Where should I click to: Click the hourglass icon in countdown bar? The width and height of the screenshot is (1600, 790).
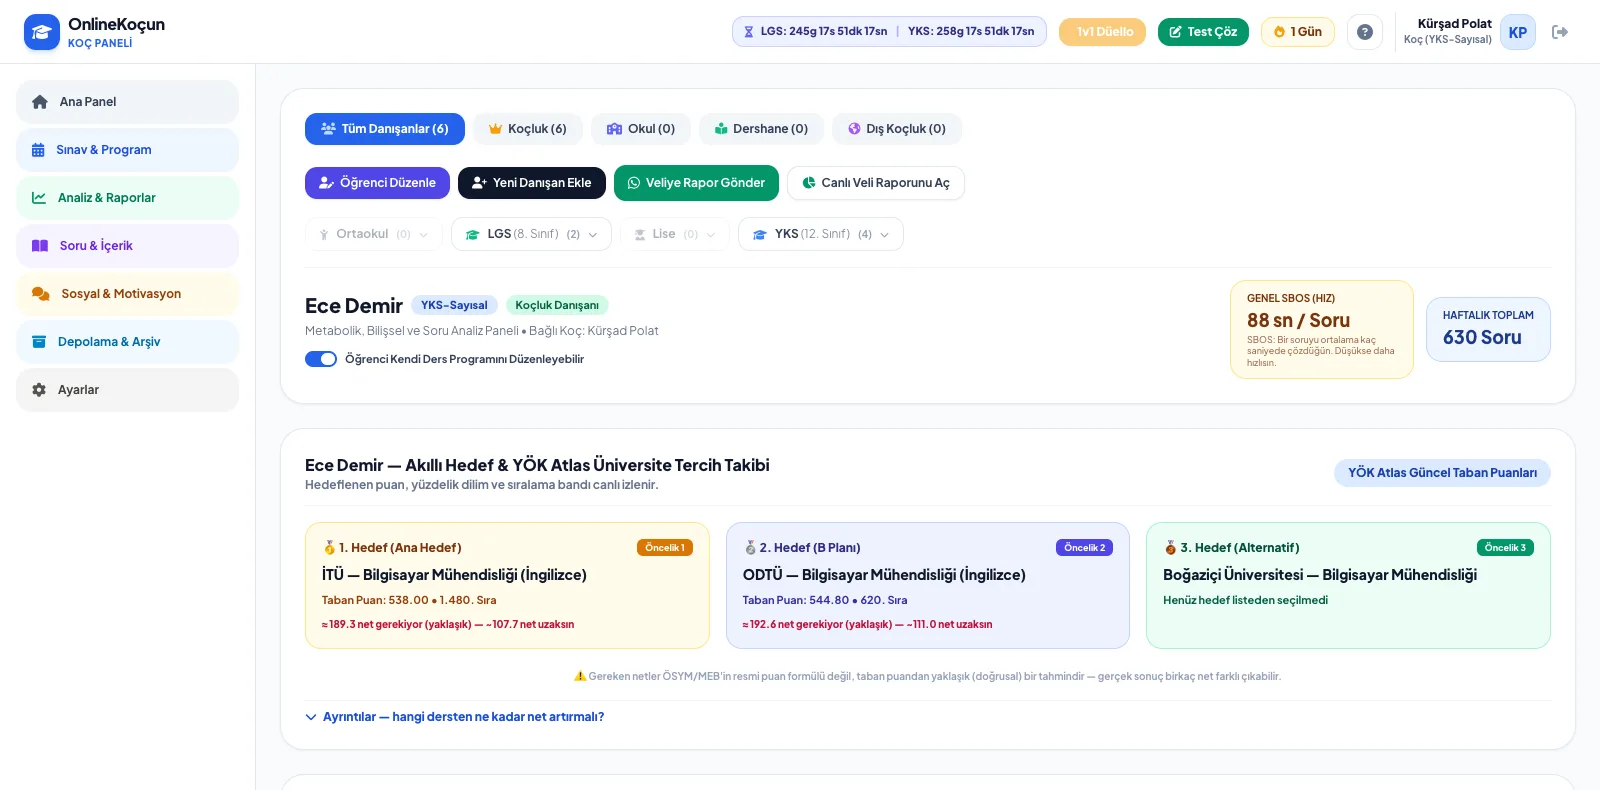(x=749, y=32)
